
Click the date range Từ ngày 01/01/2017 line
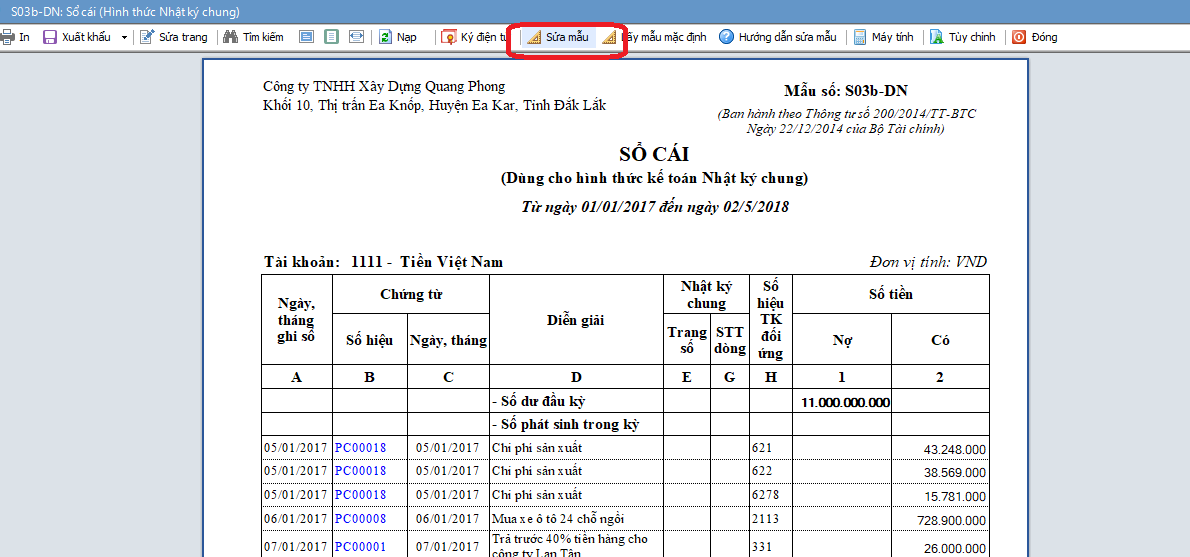tap(653, 206)
